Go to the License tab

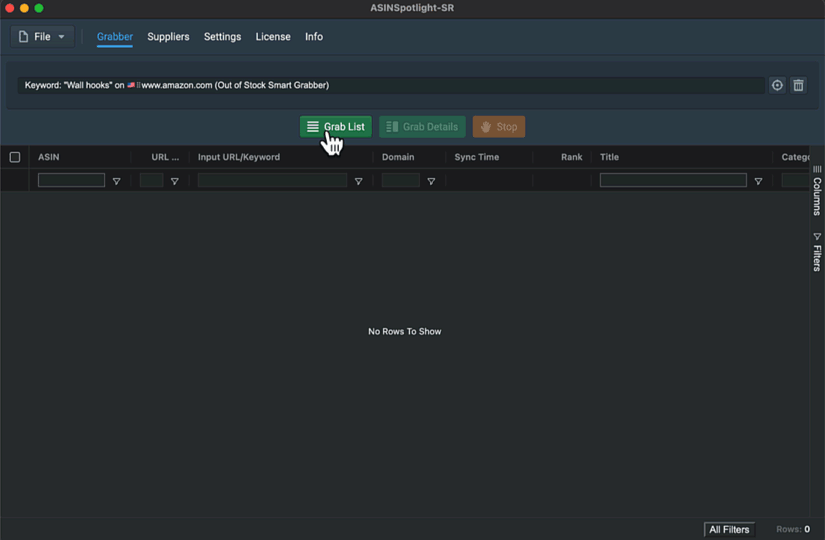(x=273, y=37)
